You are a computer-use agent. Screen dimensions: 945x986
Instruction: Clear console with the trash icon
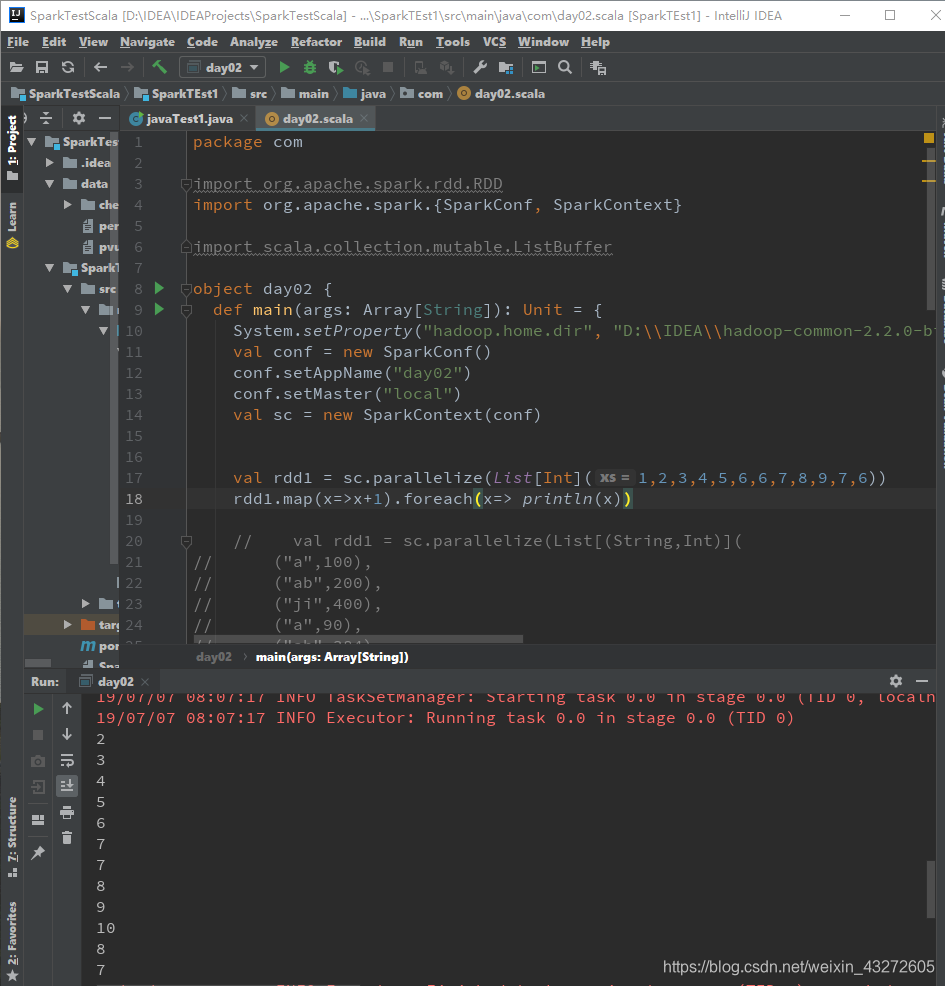67,838
